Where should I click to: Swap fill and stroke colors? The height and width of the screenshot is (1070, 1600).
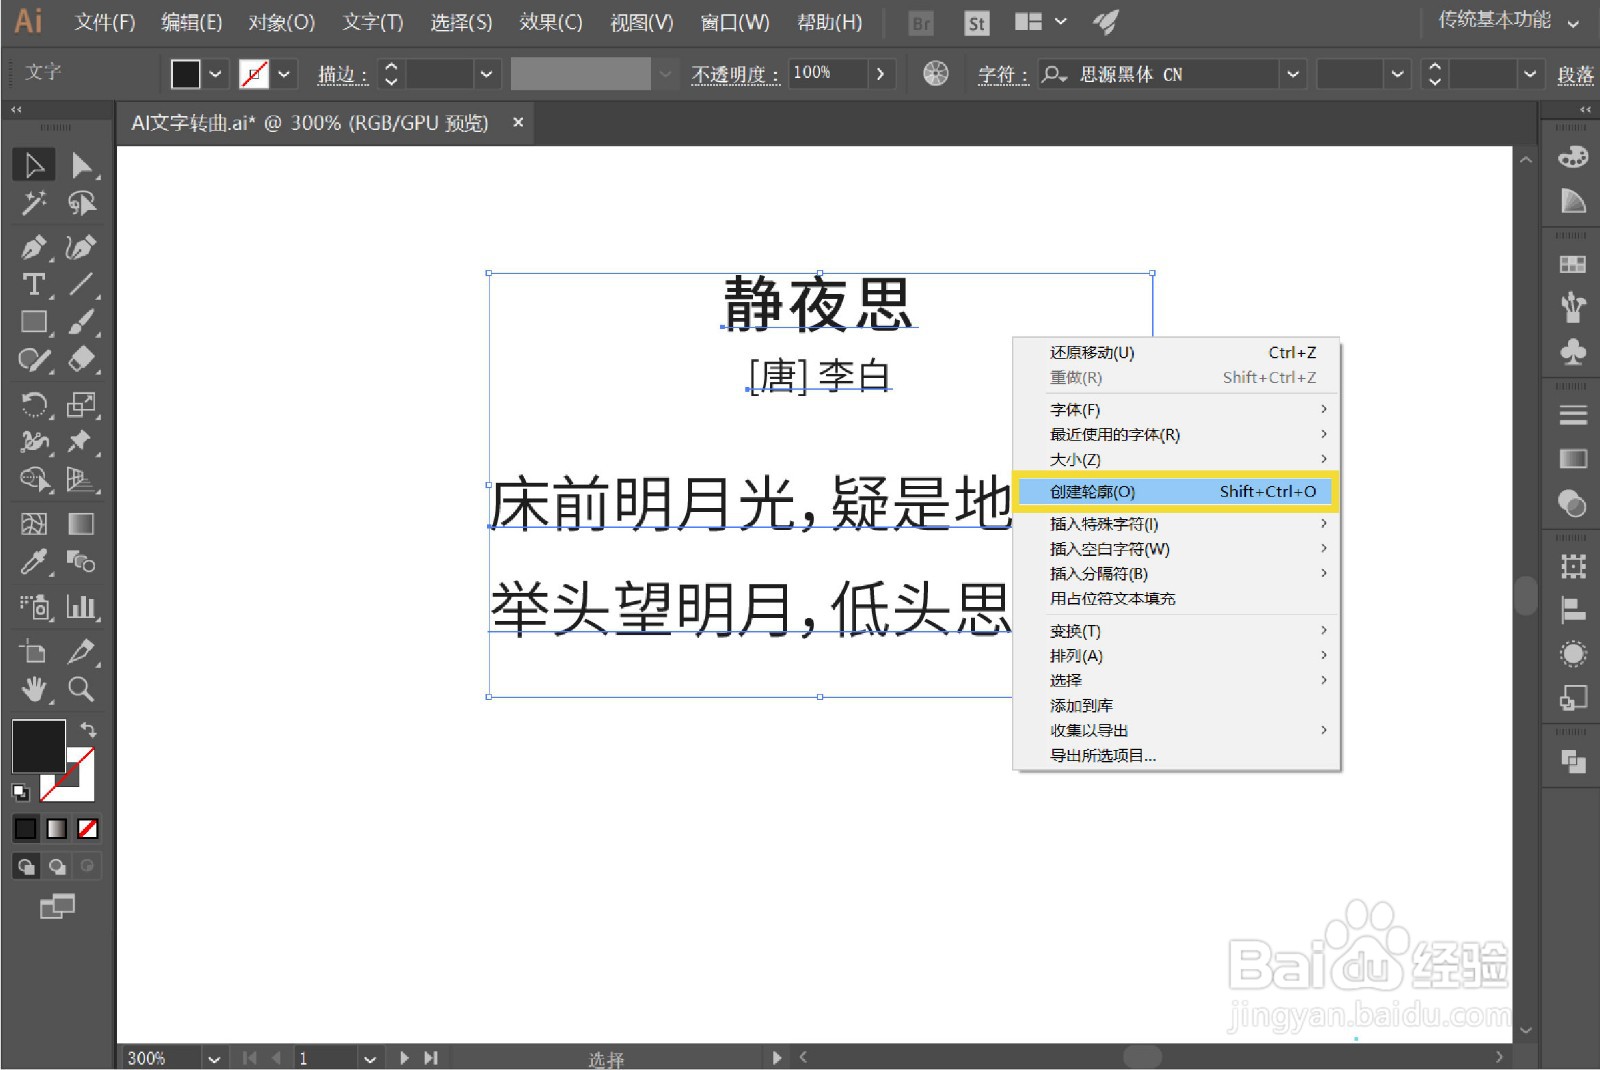click(88, 731)
